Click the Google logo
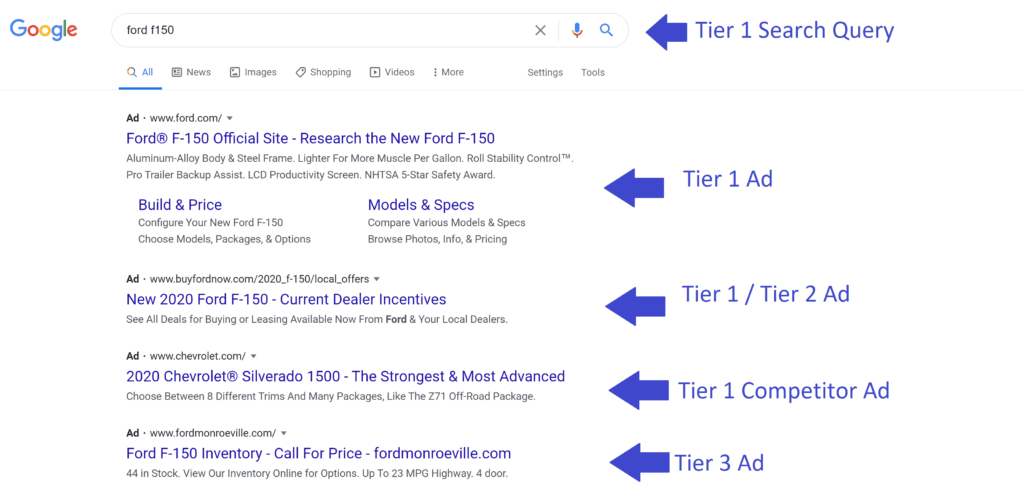The height and width of the screenshot is (490, 1024). [44, 30]
